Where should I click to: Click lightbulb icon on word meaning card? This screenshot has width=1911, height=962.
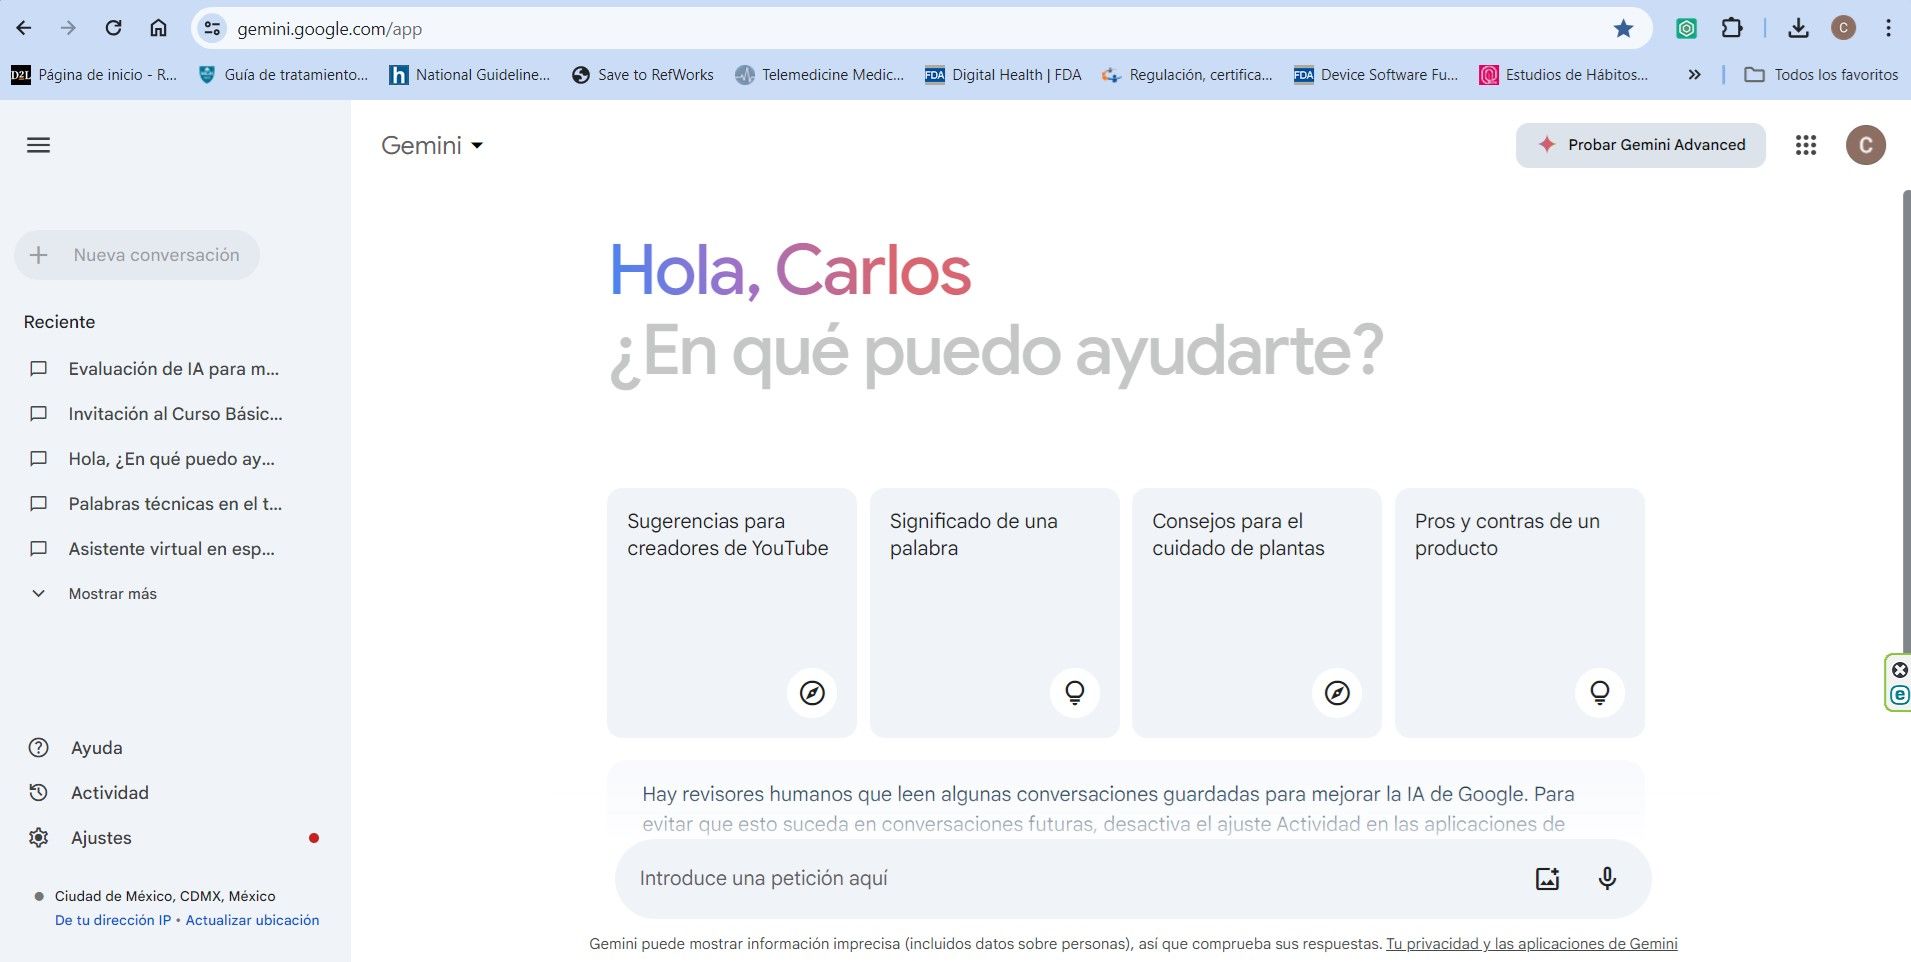1075,692
